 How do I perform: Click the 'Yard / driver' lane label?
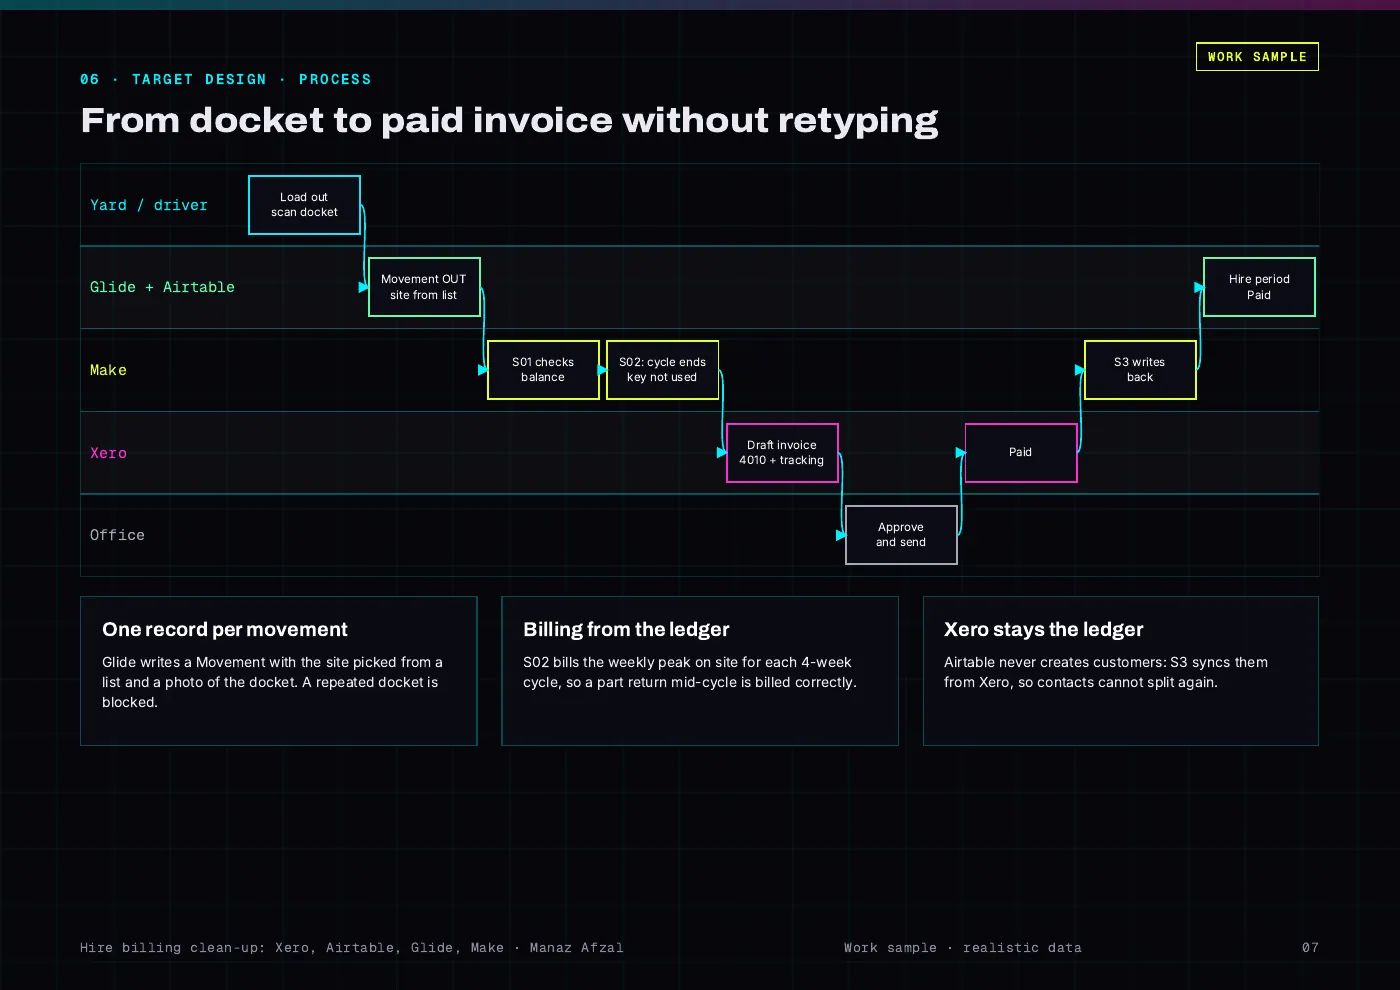(149, 205)
